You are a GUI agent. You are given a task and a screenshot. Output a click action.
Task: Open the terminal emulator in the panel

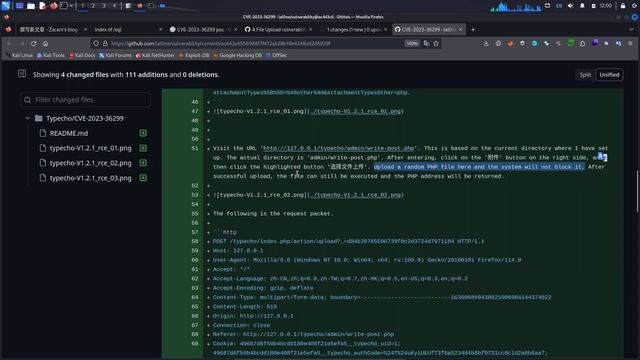64,6
